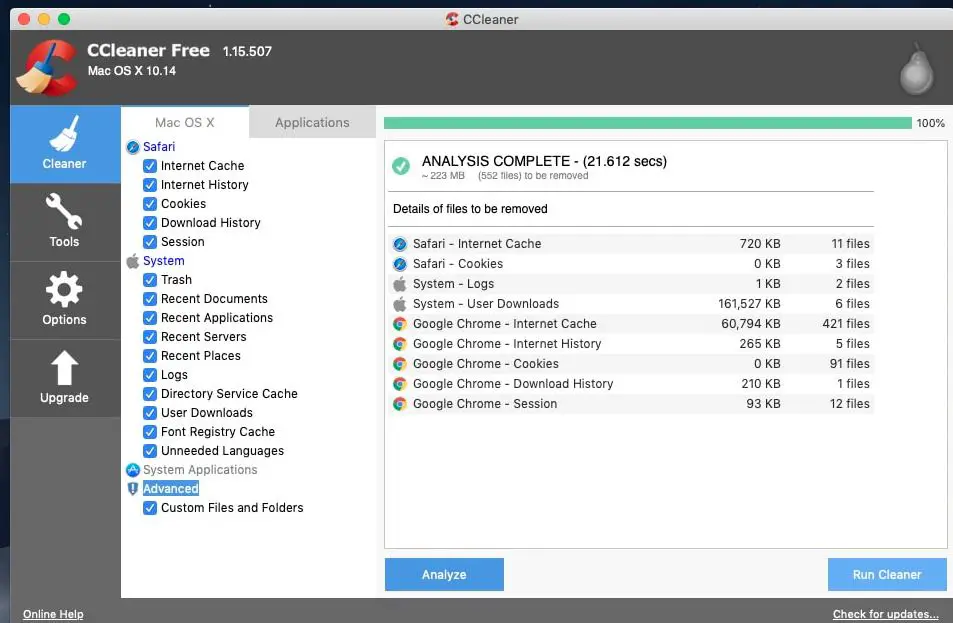Viewport: 953px width, 623px height.
Task: Click Google Chrome - Download History row text
Action: tap(513, 384)
